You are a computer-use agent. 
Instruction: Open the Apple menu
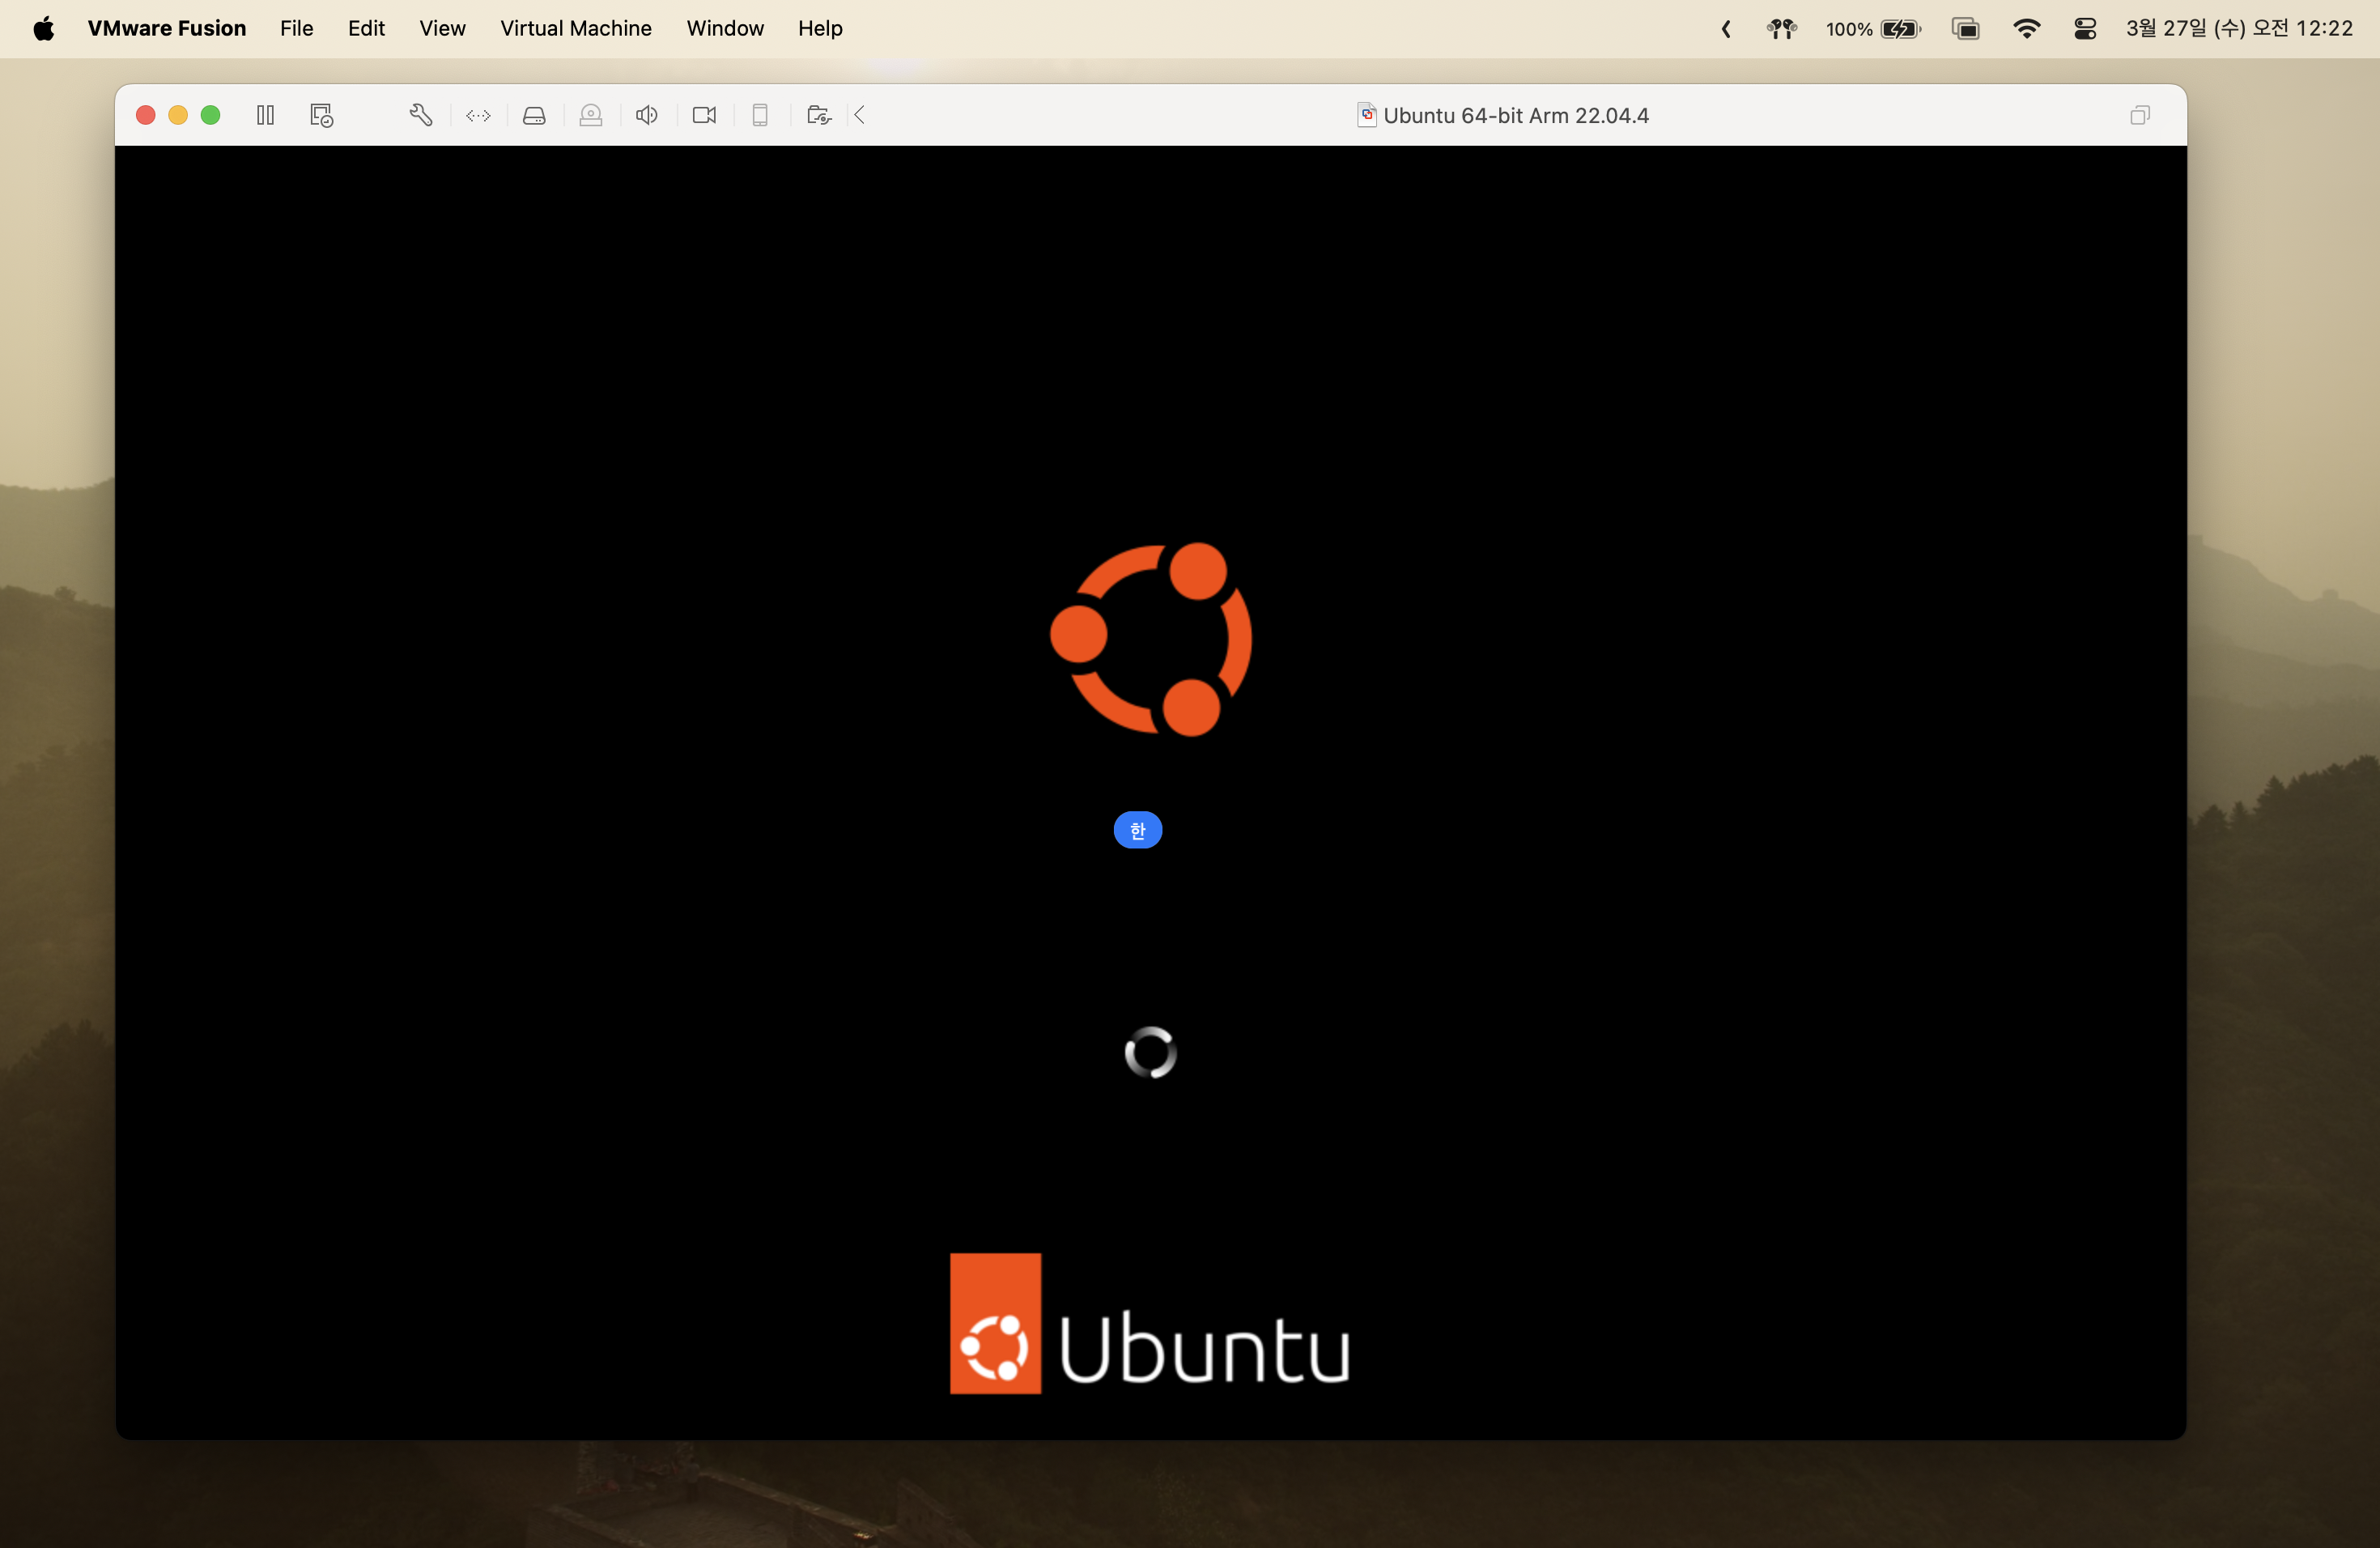(x=43, y=28)
